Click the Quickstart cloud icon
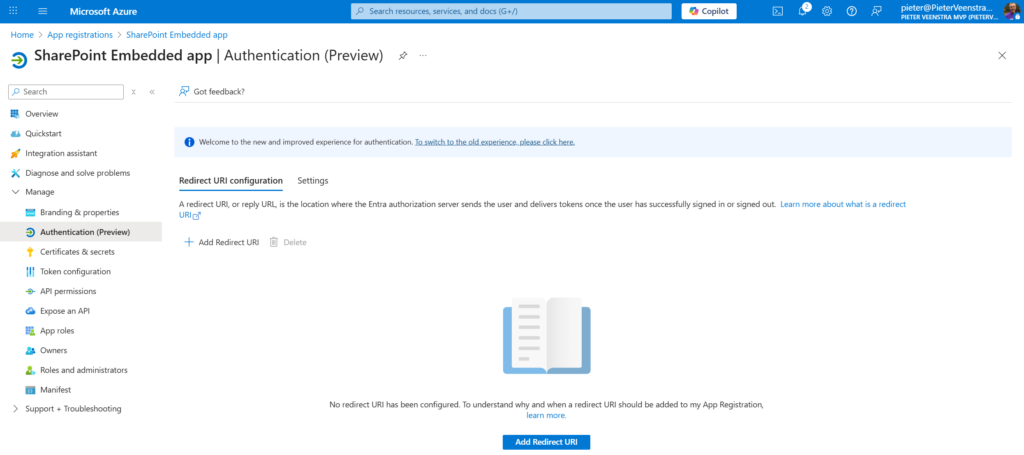 pos(15,133)
